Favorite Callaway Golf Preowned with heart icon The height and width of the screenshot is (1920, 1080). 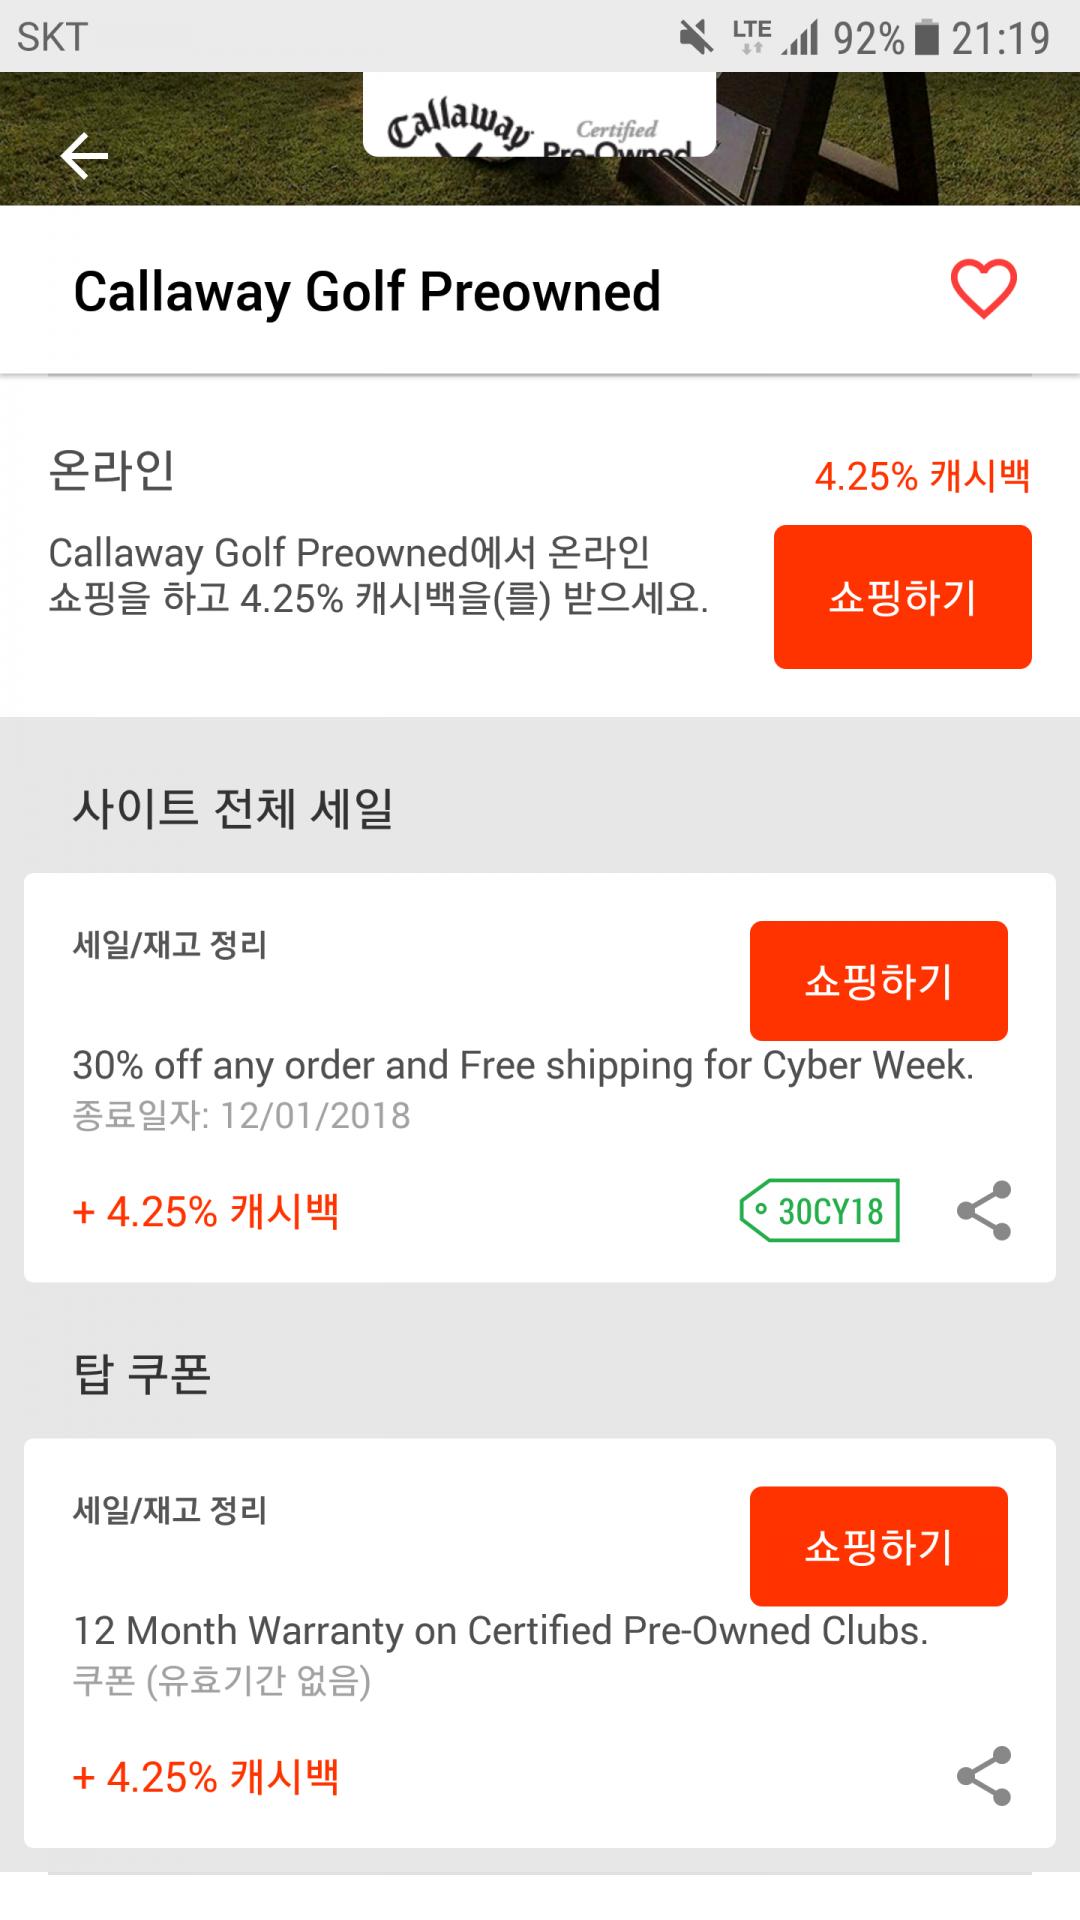click(983, 289)
